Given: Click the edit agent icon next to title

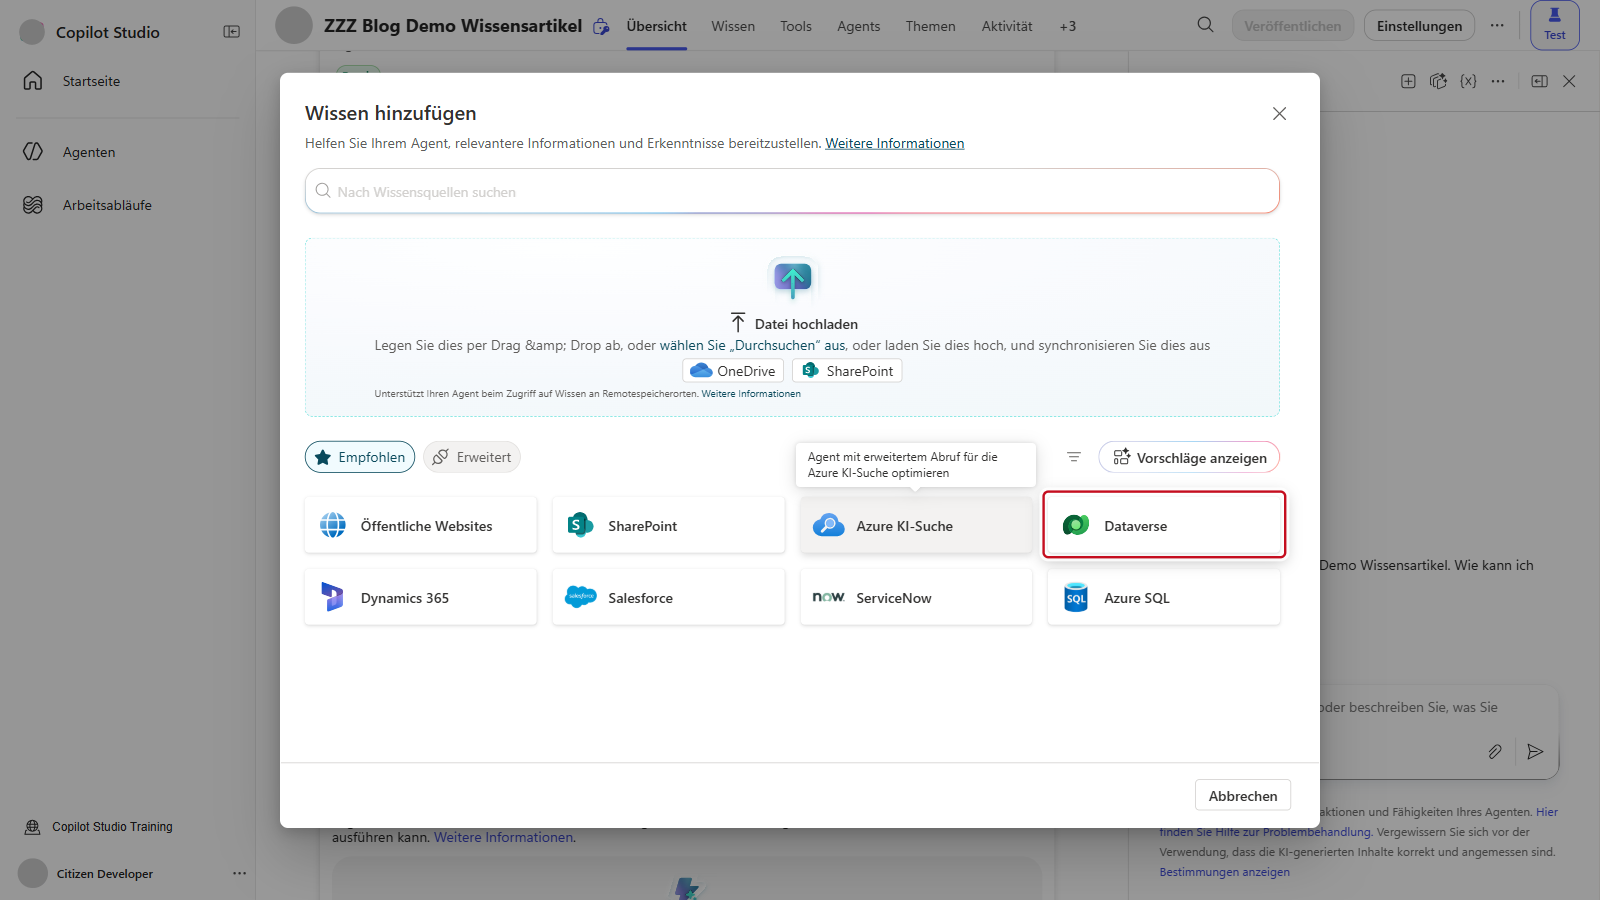Looking at the screenshot, I should tap(601, 27).
